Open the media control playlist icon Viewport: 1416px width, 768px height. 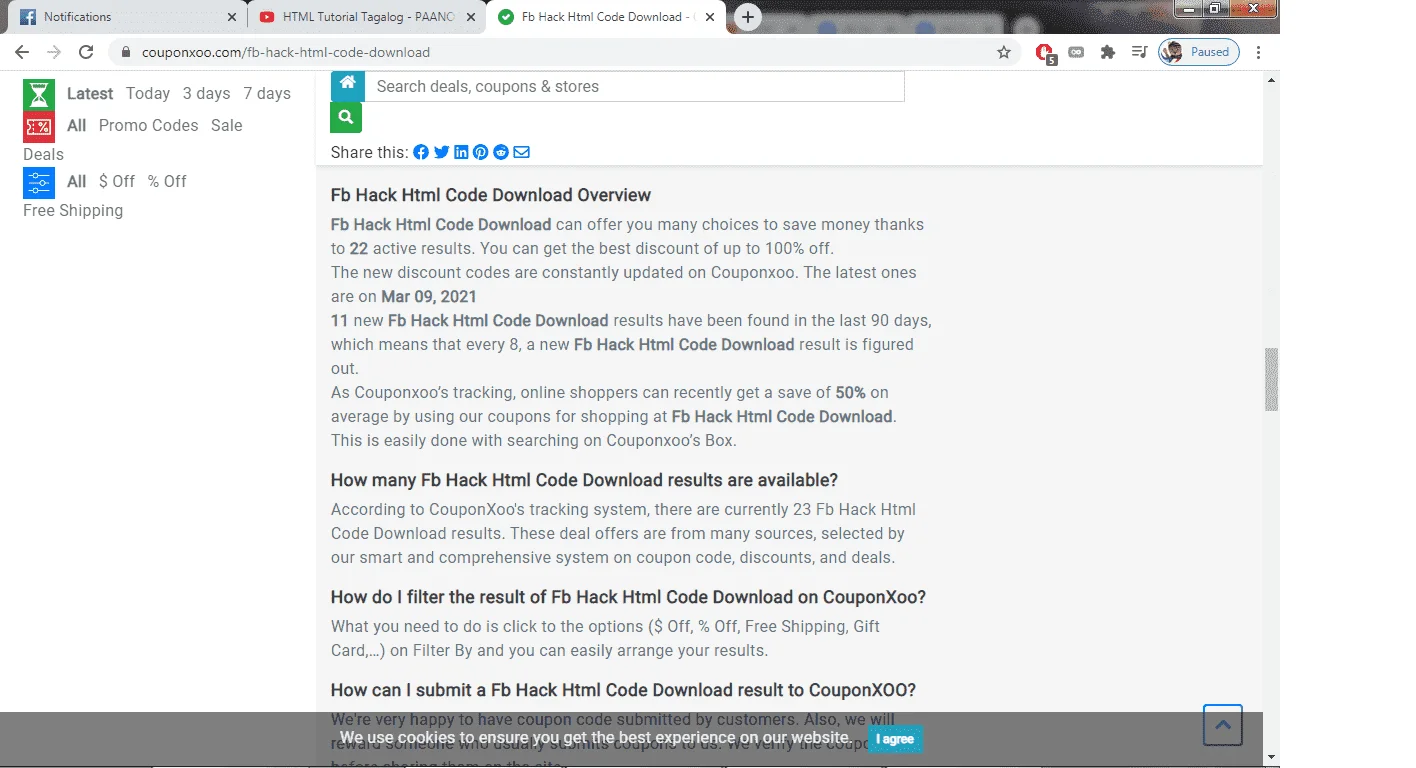[1139, 52]
